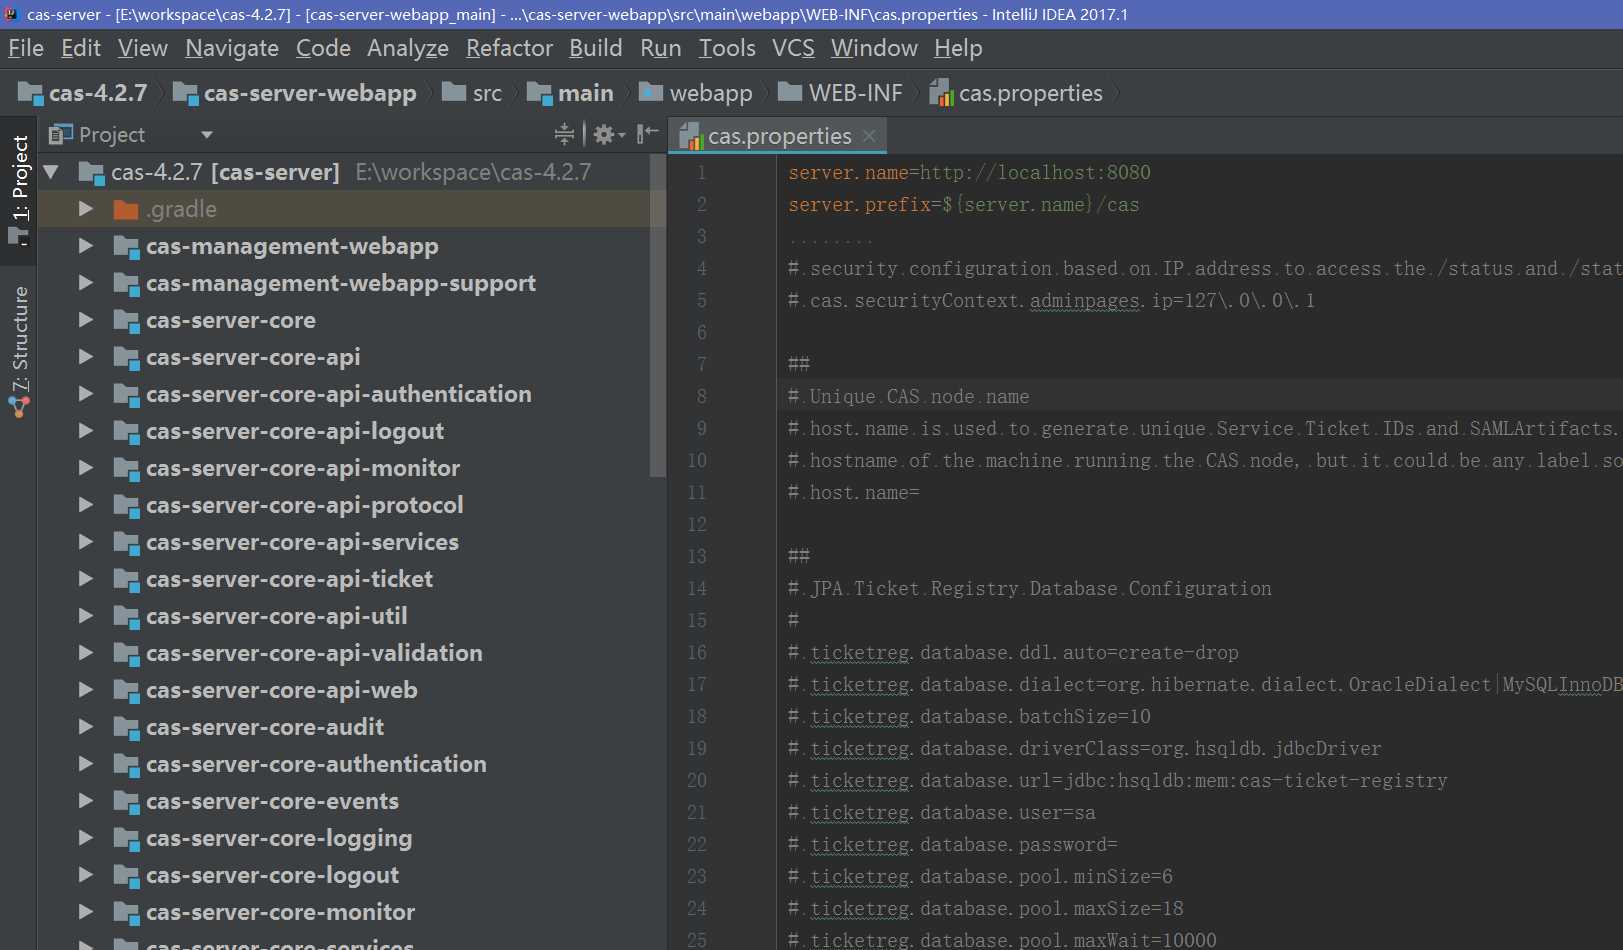
Task: Open the Code menu
Action: [x=323, y=48]
